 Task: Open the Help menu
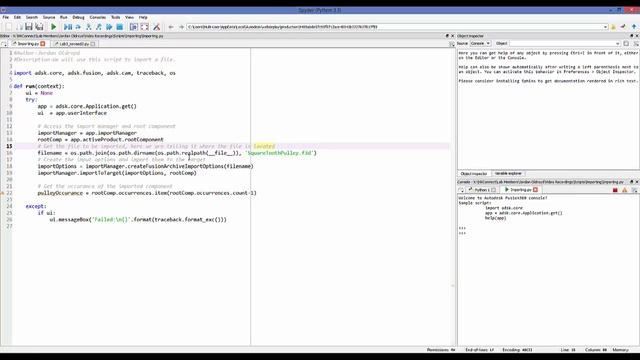(143, 18)
